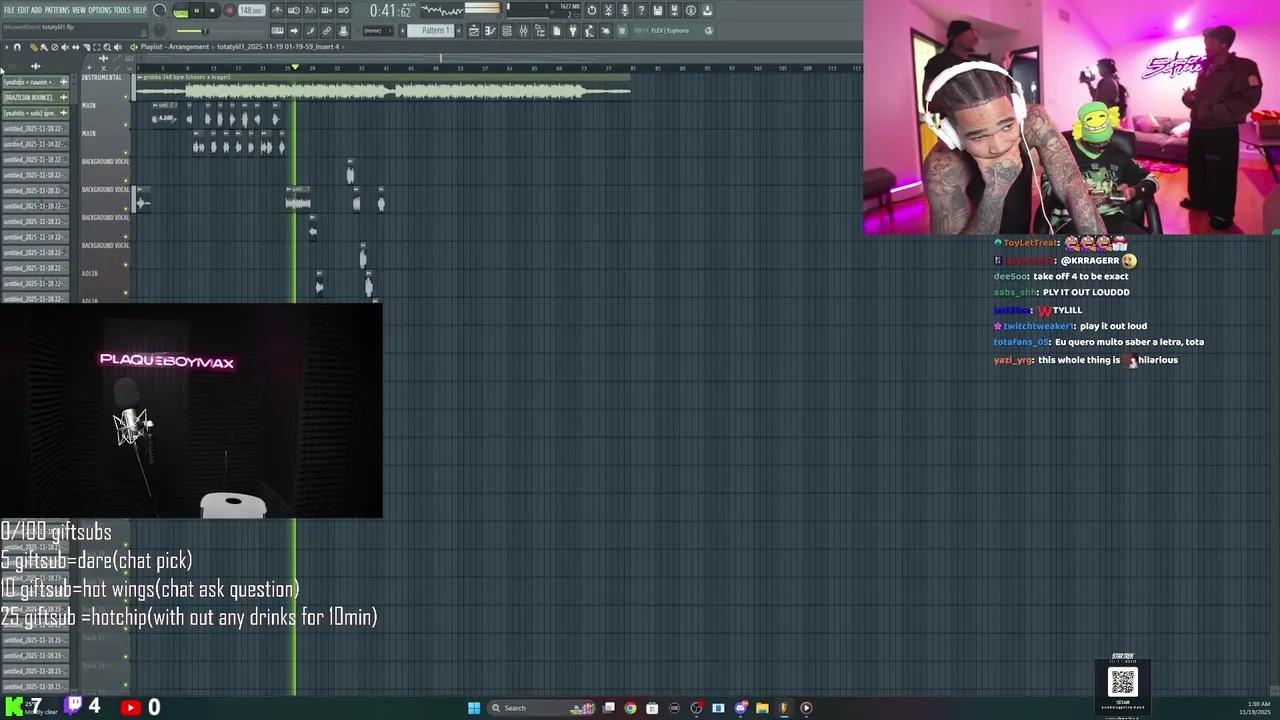Open the browser panel icon
The width and height of the screenshot is (1280, 720).
(x=540, y=31)
